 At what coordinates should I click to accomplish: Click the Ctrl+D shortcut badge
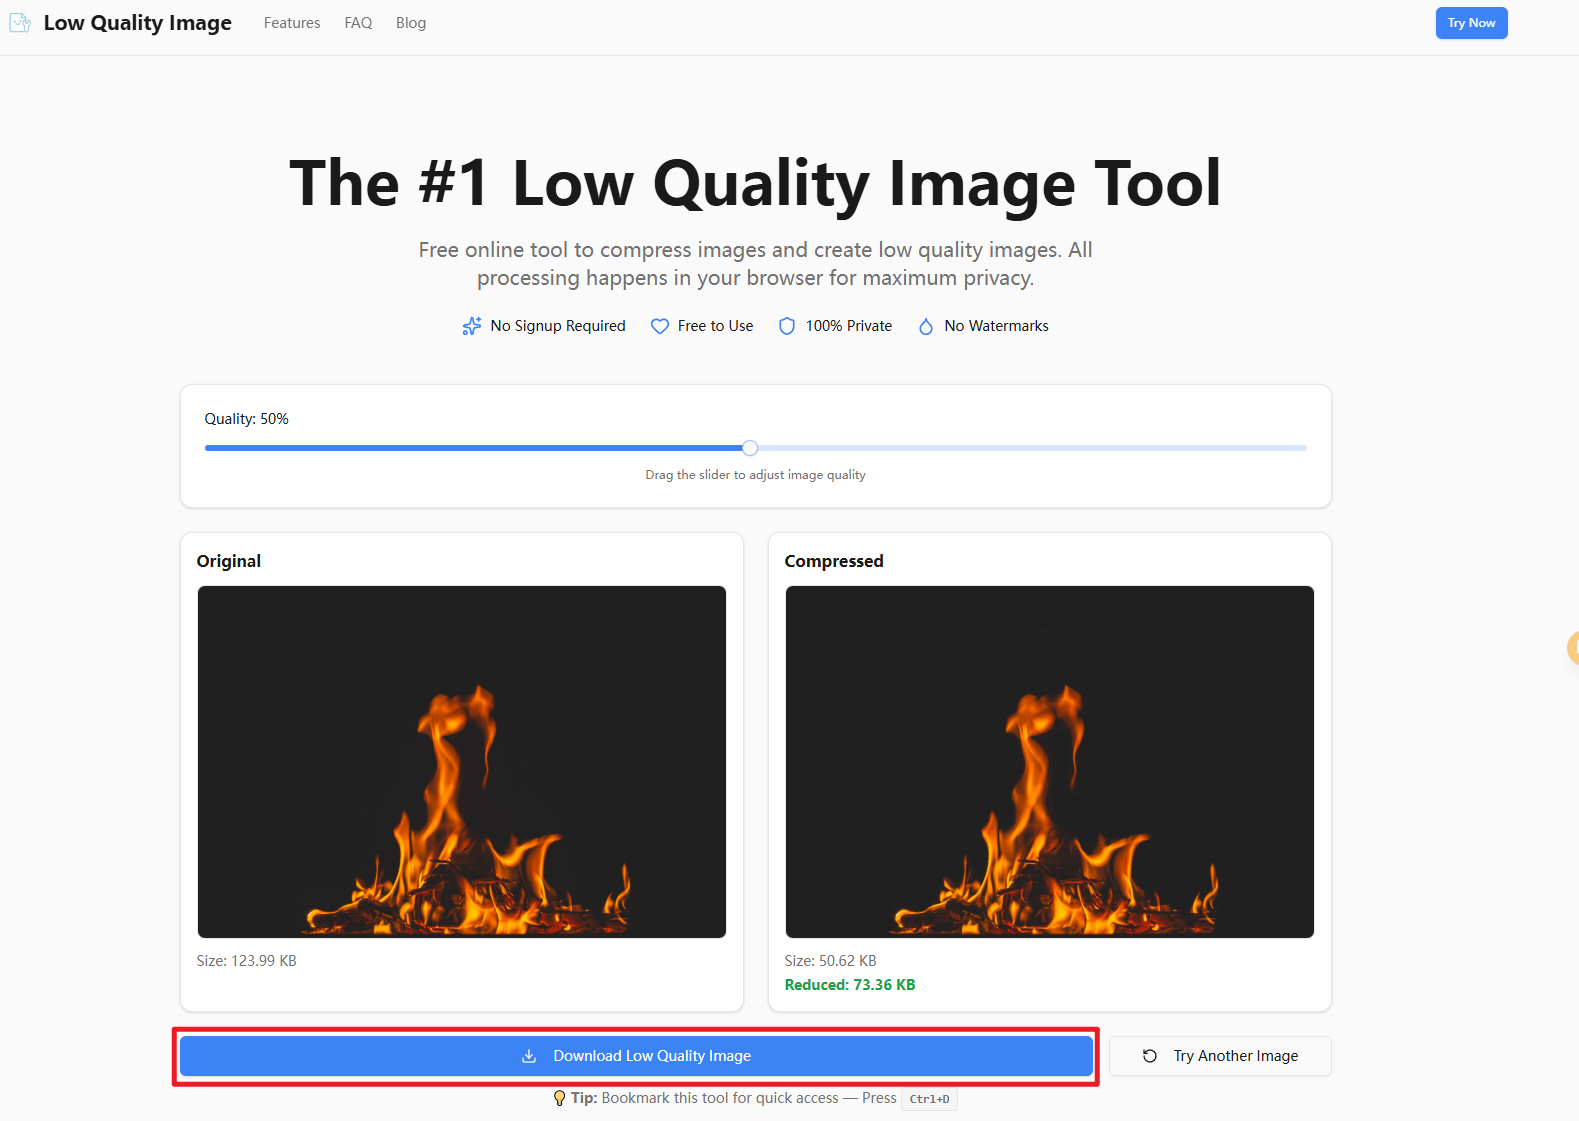tap(929, 1099)
